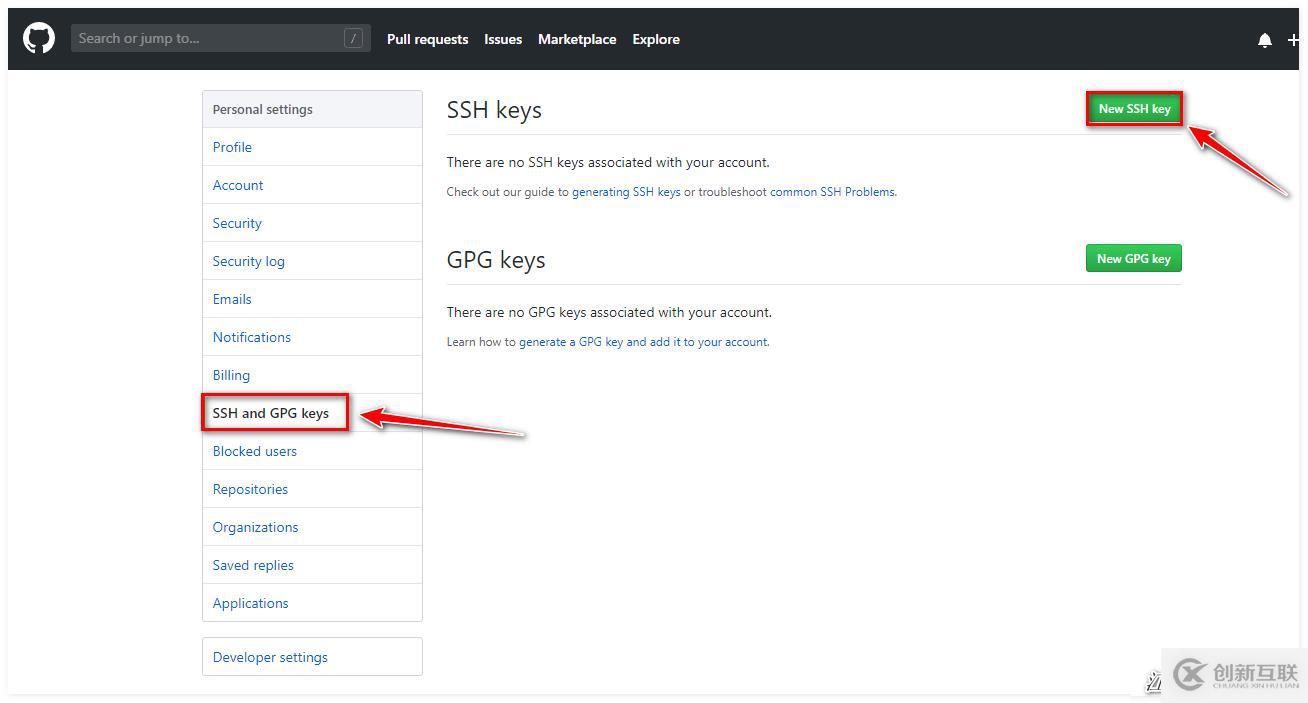The width and height of the screenshot is (1308, 703).
Task: Open common SSH Problems link
Action: (832, 192)
